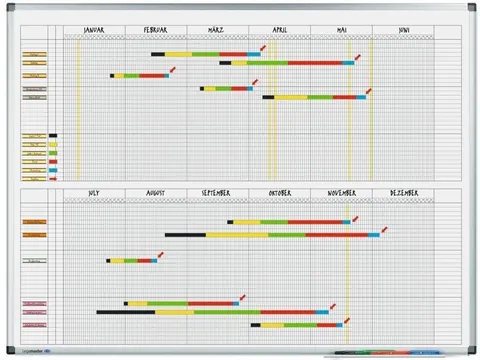The image size is (480, 360).
Task: Click the first orange row label in bottom planner
Action: pyautogui.click(x=34, y=222)
